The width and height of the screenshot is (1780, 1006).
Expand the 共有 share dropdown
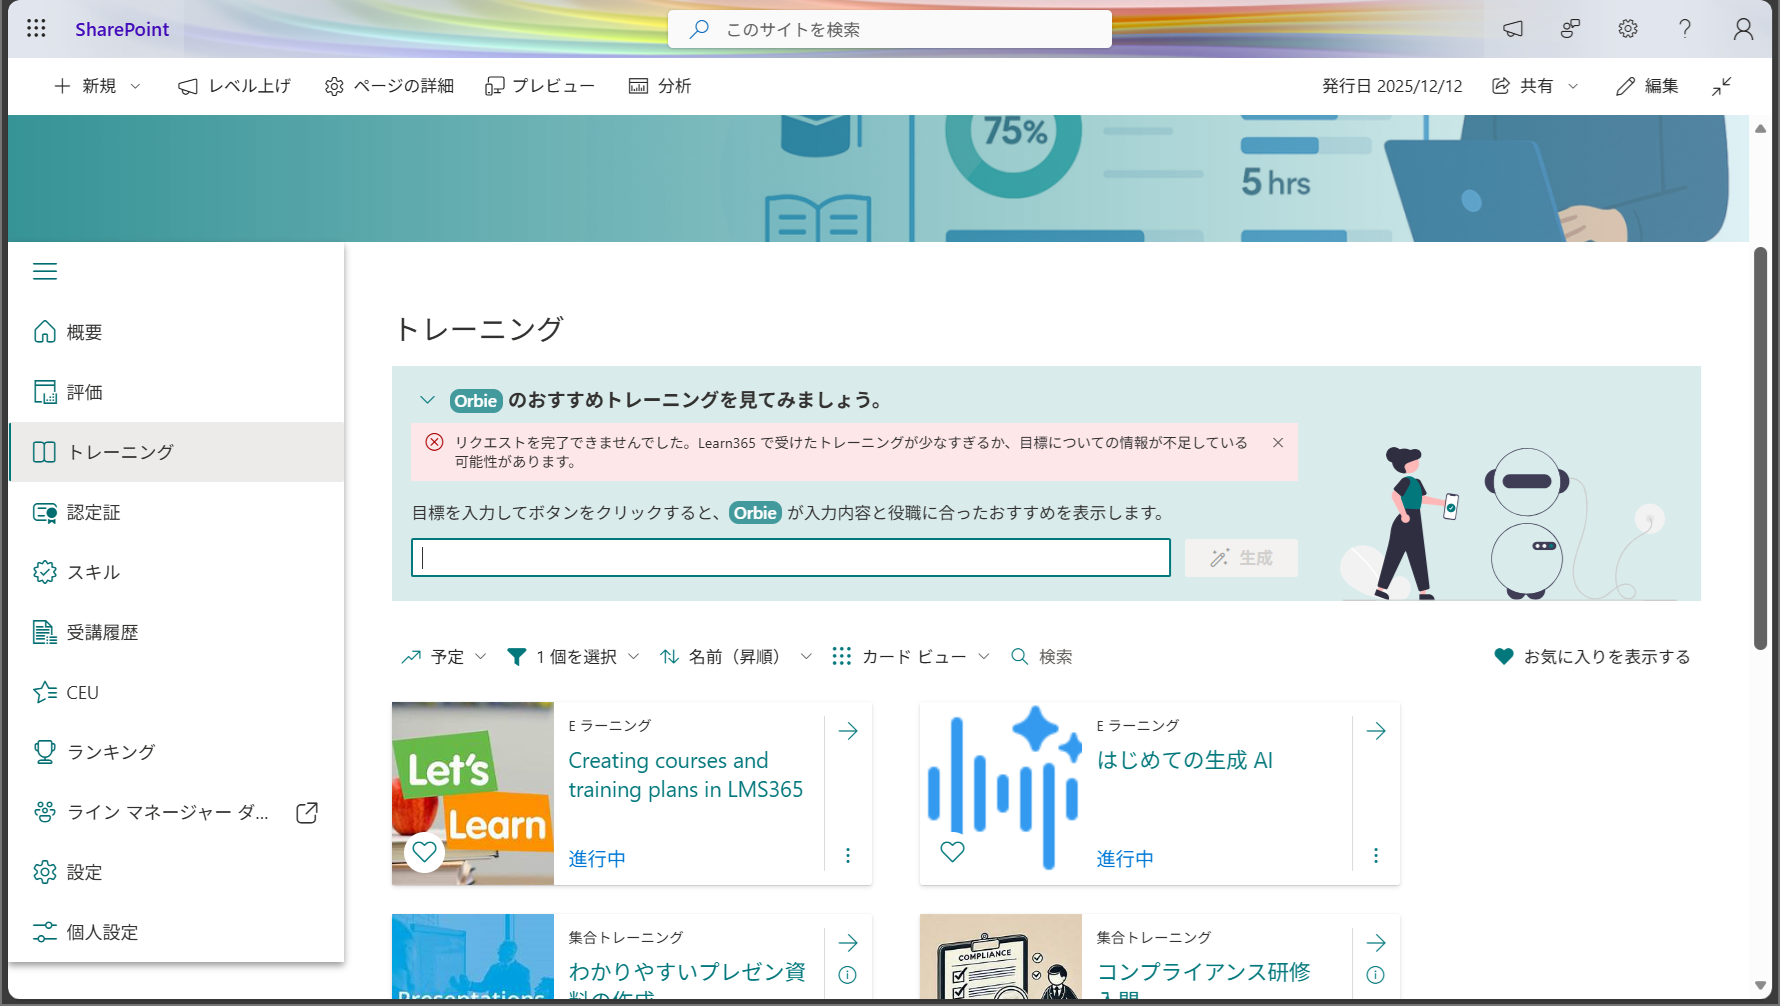coord(1535,86)
